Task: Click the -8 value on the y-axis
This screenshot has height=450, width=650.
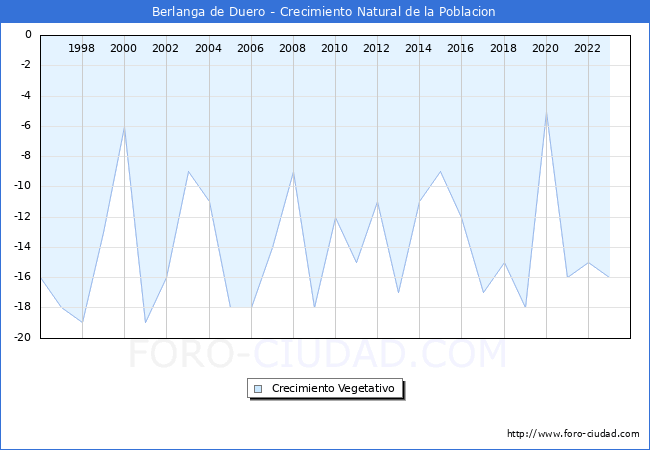Action: tap(26, 156)
